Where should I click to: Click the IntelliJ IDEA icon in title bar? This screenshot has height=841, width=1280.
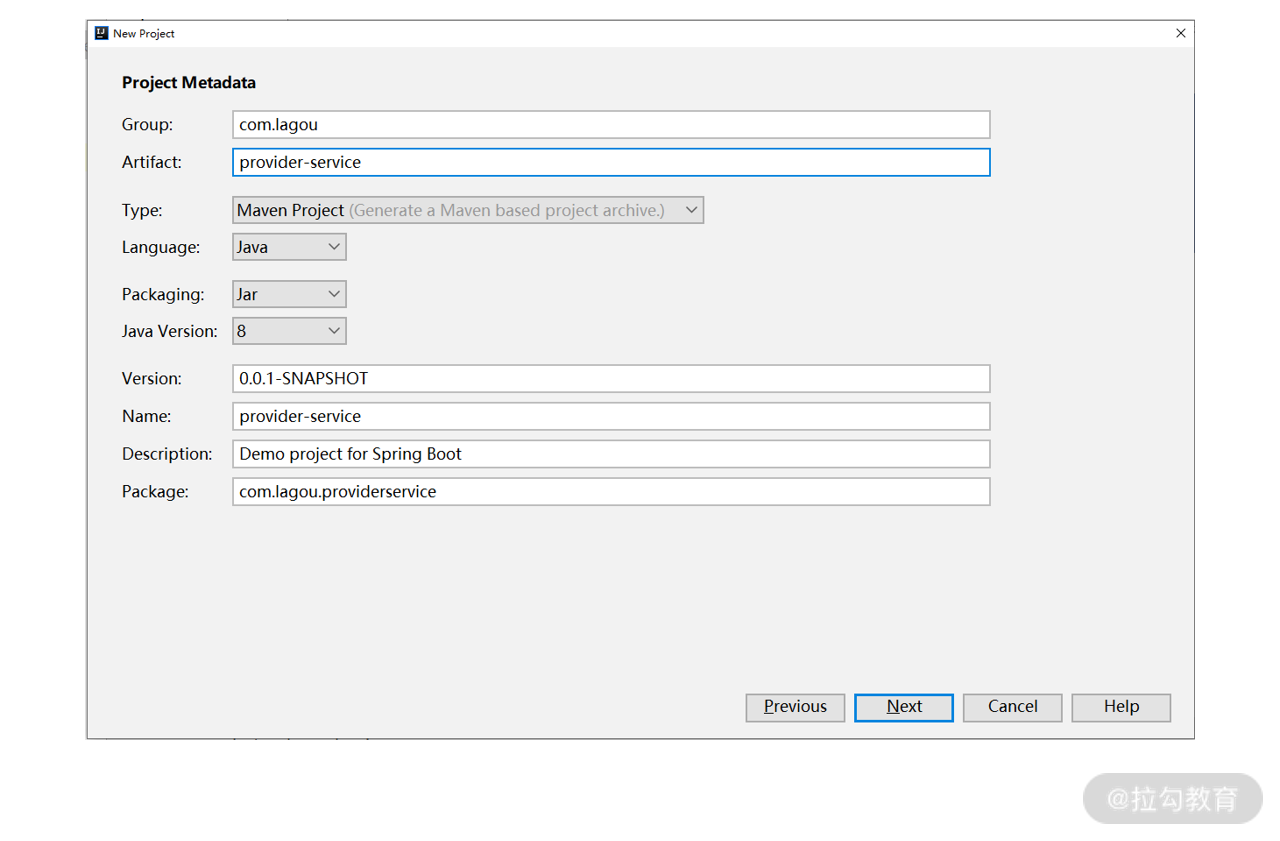click(x=101, y=33)
